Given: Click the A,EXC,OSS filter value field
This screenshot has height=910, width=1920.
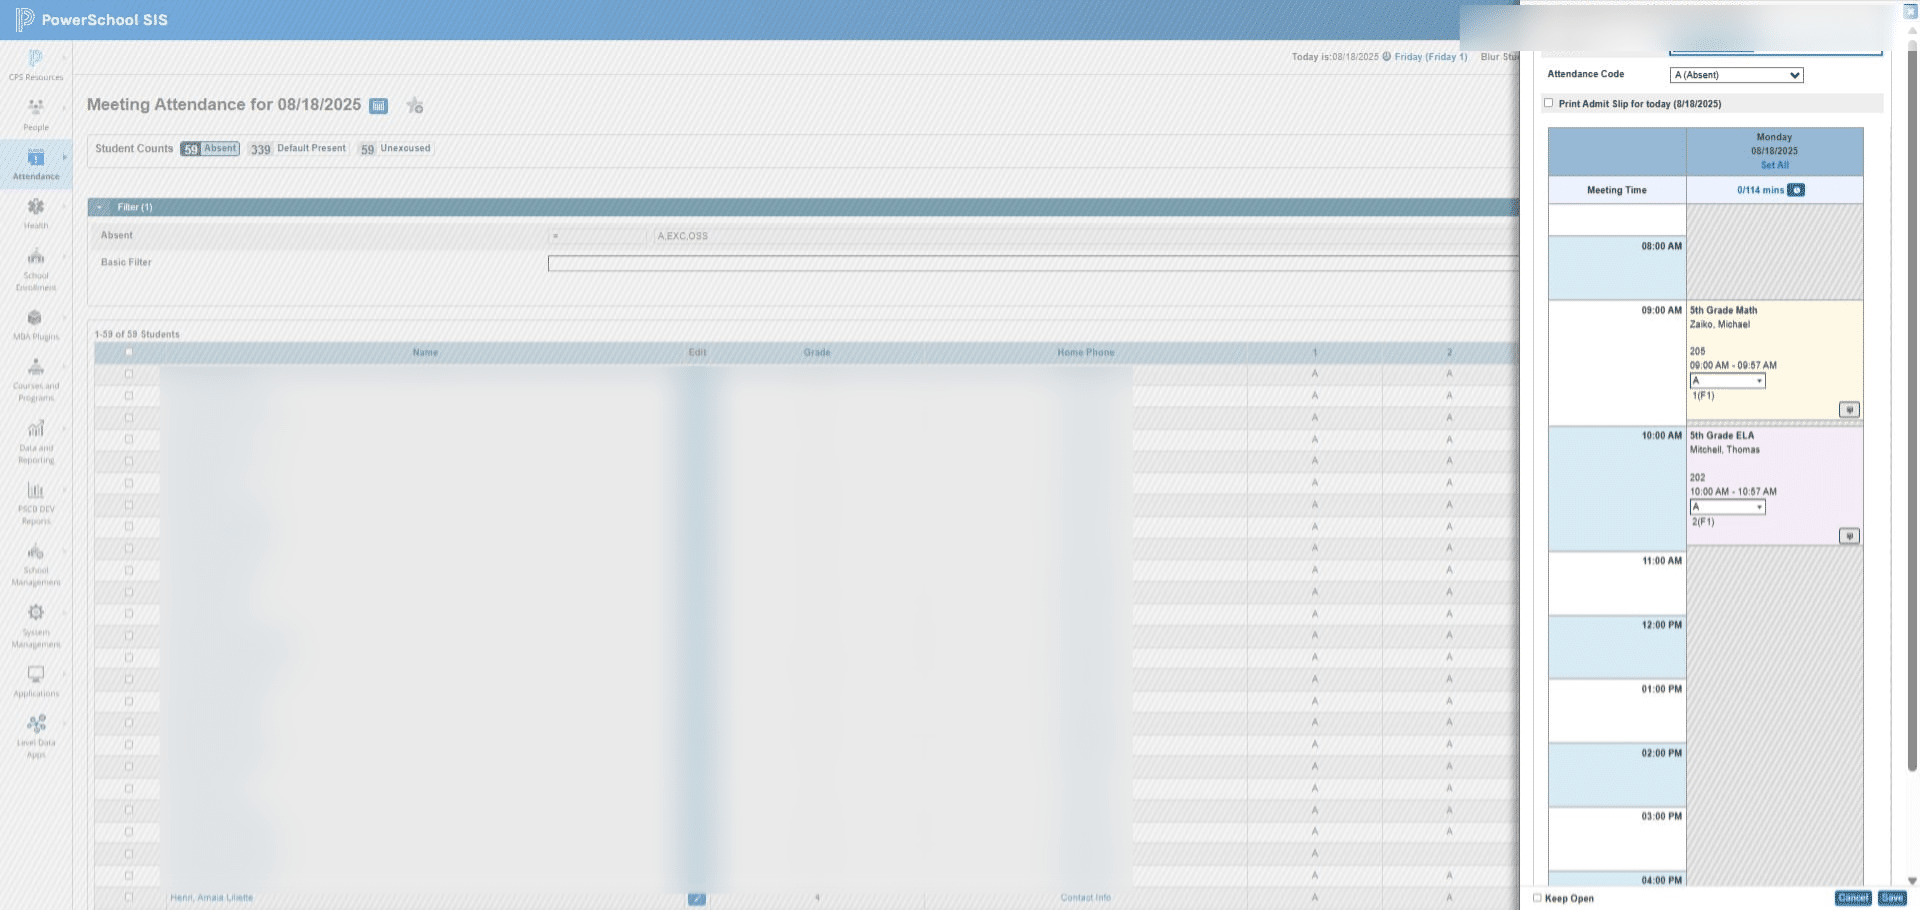Looking at the screenshot, I should [1086, 236].
